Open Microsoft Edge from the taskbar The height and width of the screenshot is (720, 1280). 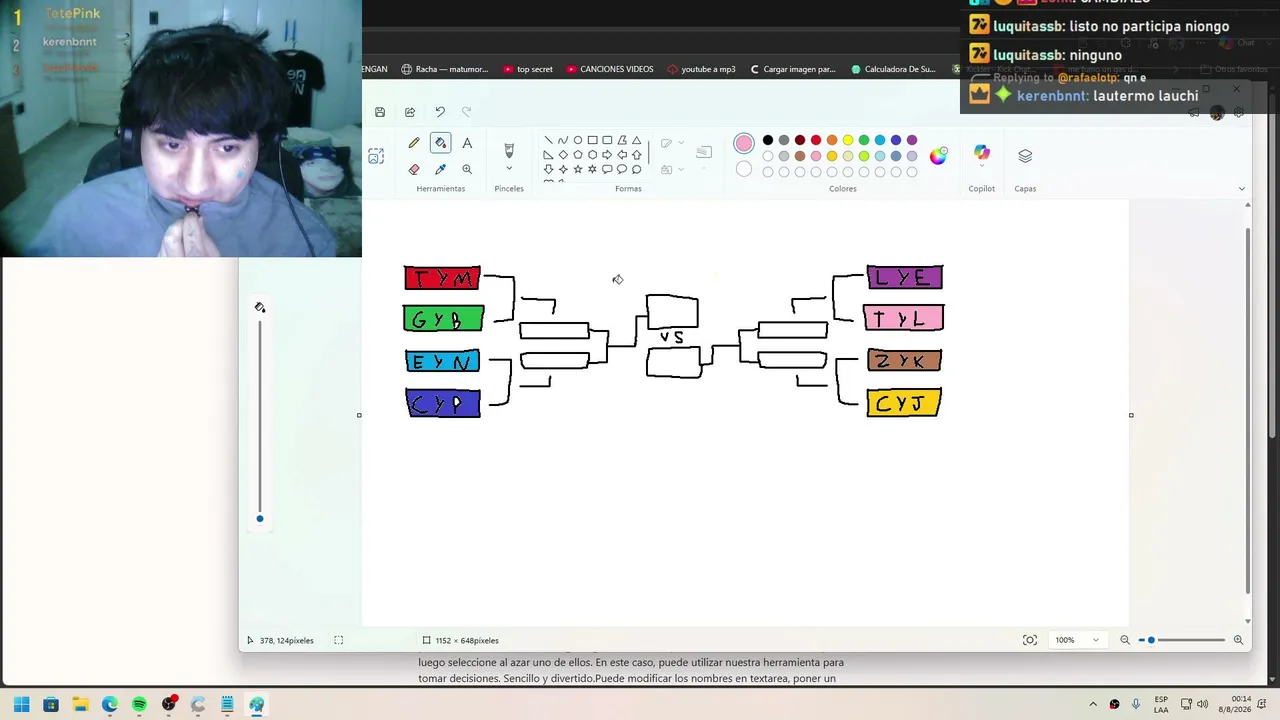tap(109, 705)
